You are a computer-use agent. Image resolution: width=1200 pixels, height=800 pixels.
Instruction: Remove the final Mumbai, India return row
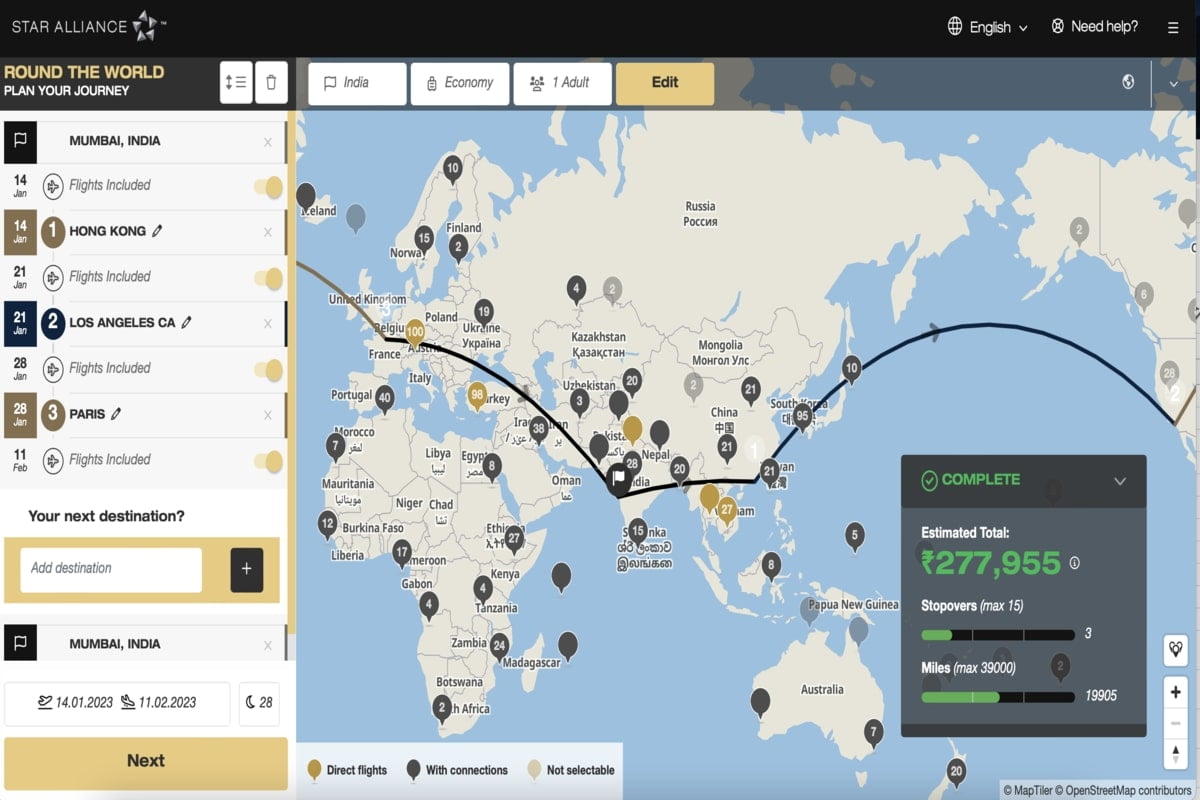click(267, 645)
